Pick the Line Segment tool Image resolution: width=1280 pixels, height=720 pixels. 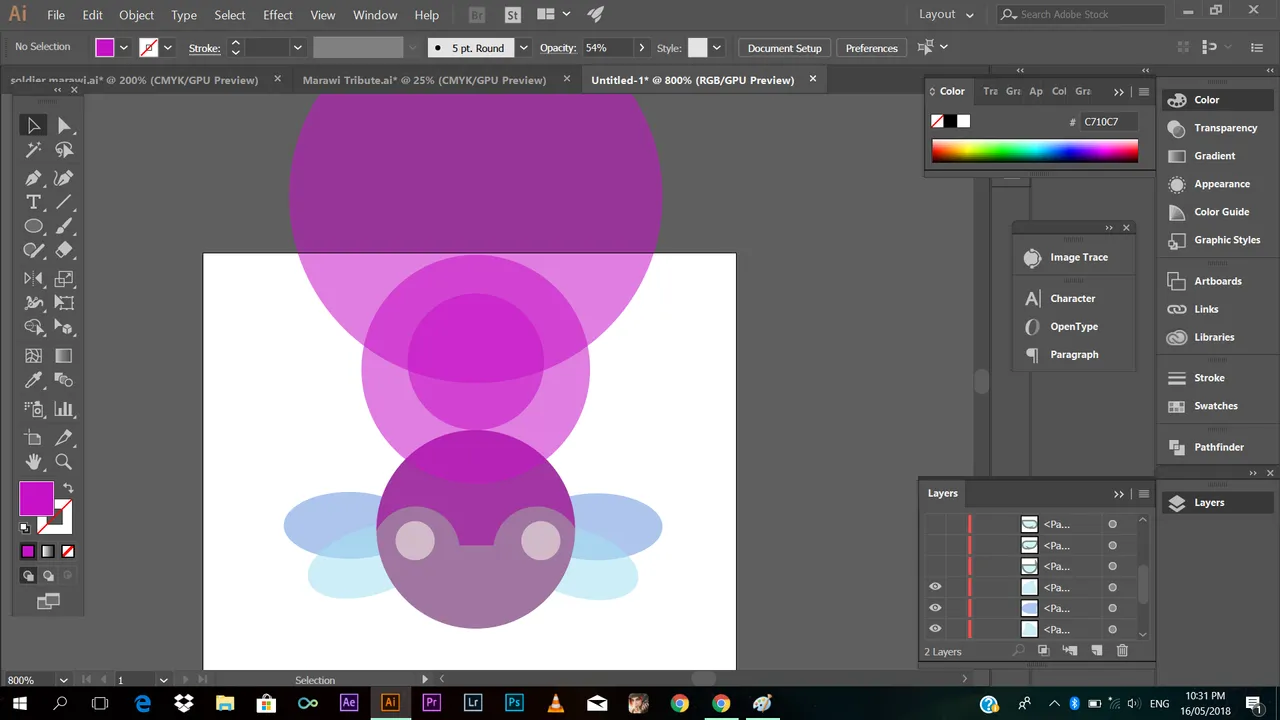[64, 202]
